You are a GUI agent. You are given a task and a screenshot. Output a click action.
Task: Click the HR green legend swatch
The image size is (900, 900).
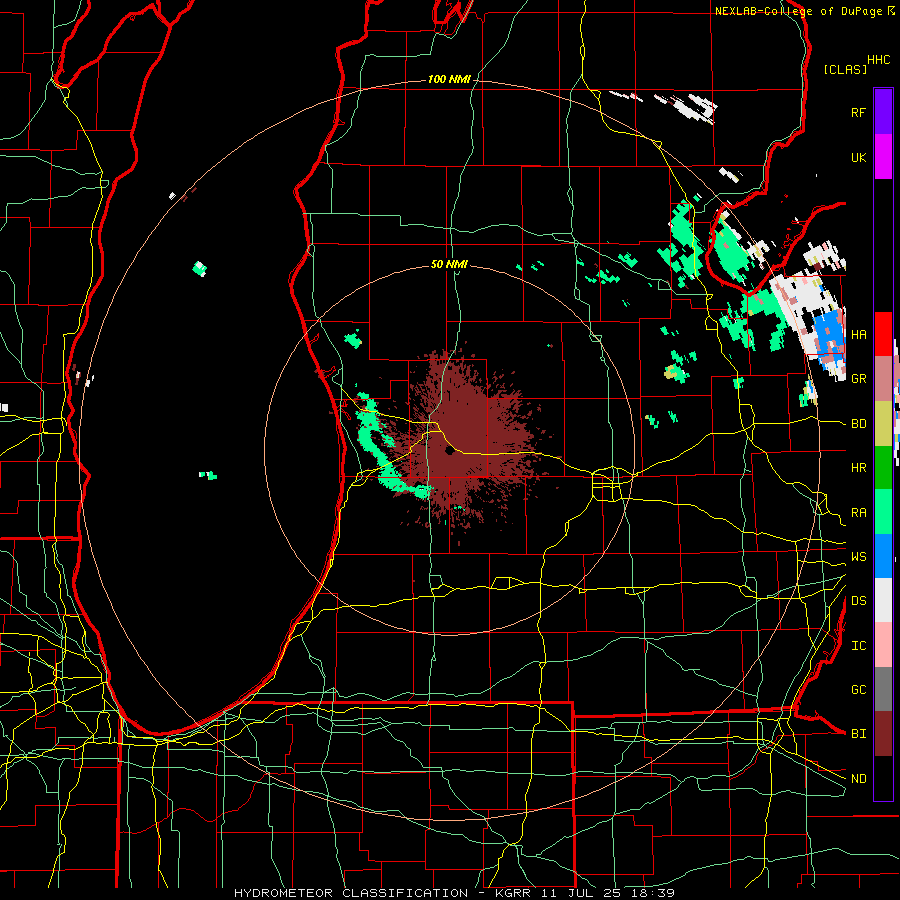(x=883, y=468)
